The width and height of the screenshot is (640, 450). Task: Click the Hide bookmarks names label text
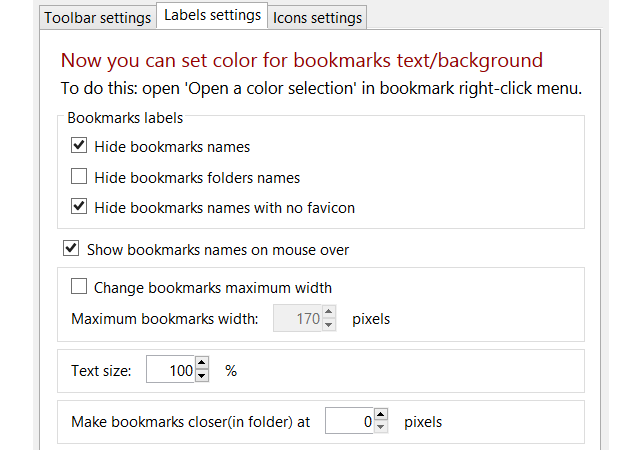[x=172, y=147]
